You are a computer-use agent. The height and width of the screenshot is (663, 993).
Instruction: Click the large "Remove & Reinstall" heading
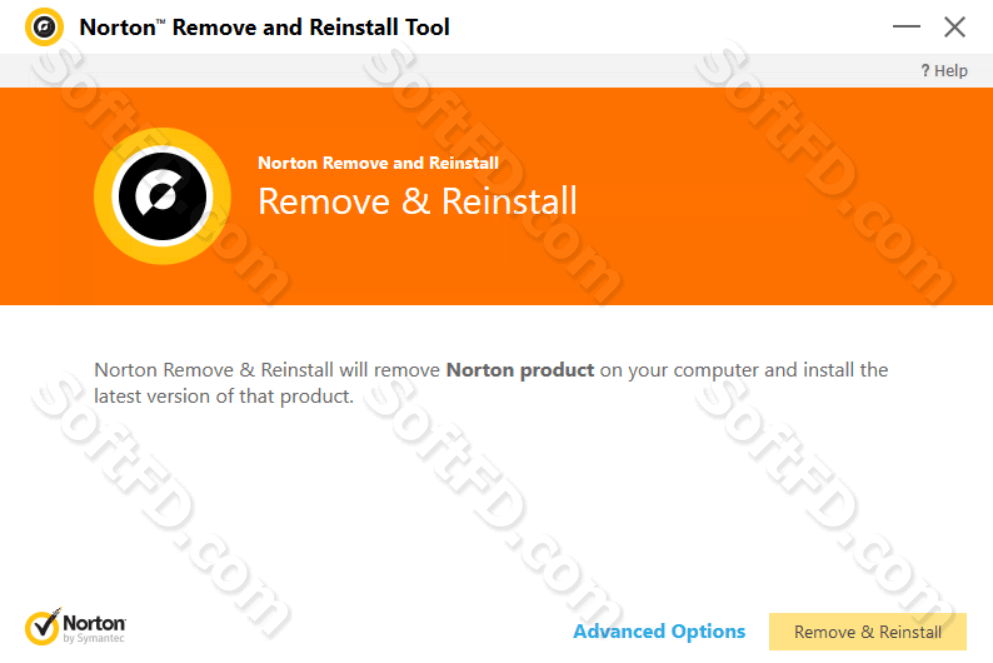[x=417, y=201]
